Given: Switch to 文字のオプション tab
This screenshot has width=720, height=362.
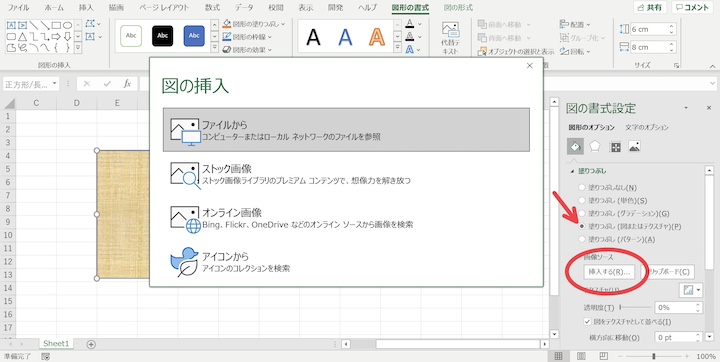Looking at the screenshot, I should (x=647, y=127).
